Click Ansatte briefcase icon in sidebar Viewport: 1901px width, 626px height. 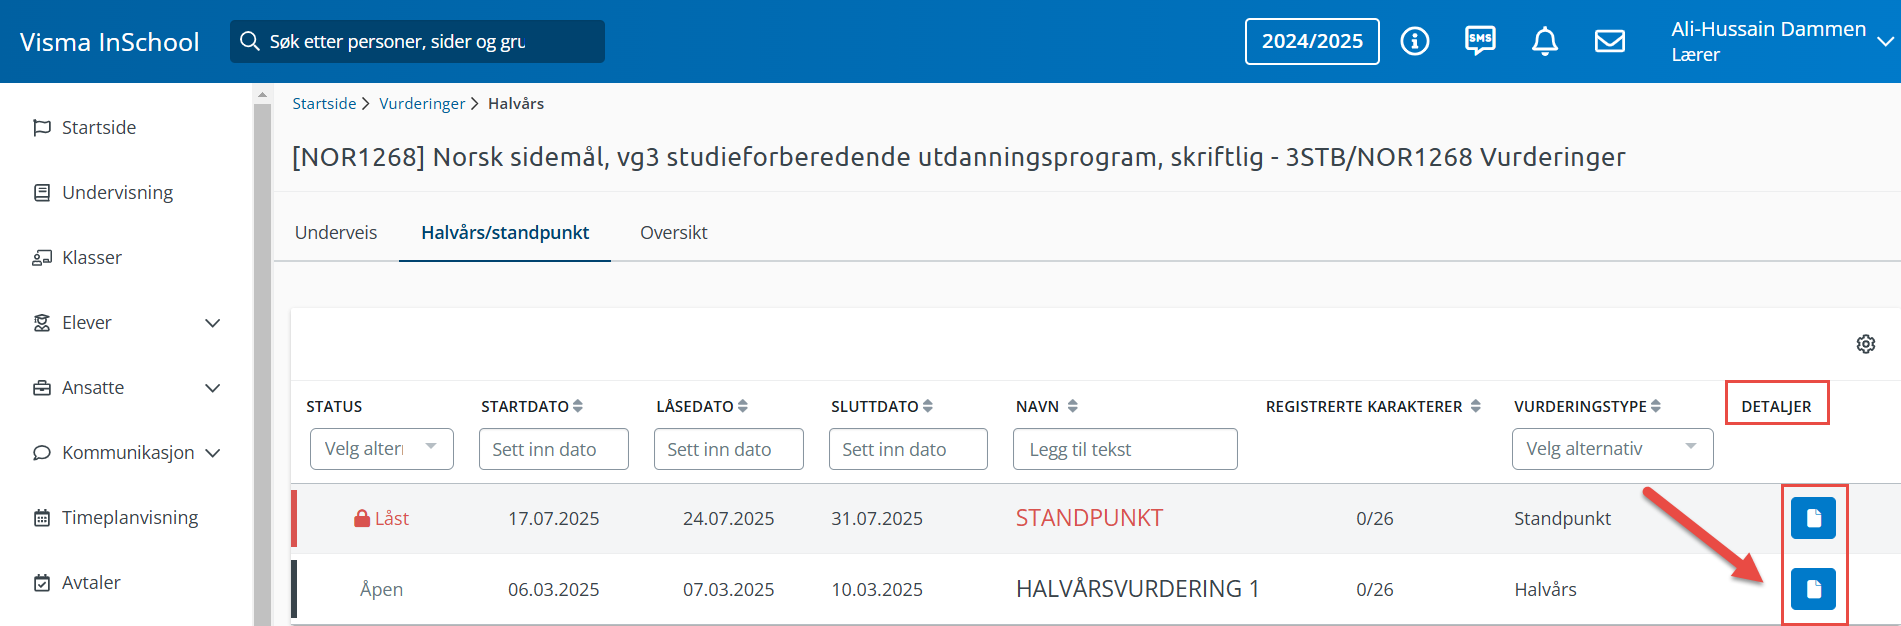[42, 387]
